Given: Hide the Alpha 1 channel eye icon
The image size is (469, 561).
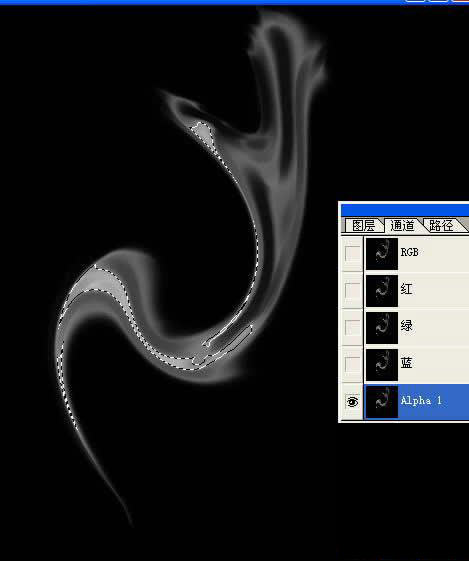Looking at the screenshot, I should pos(352,402).
